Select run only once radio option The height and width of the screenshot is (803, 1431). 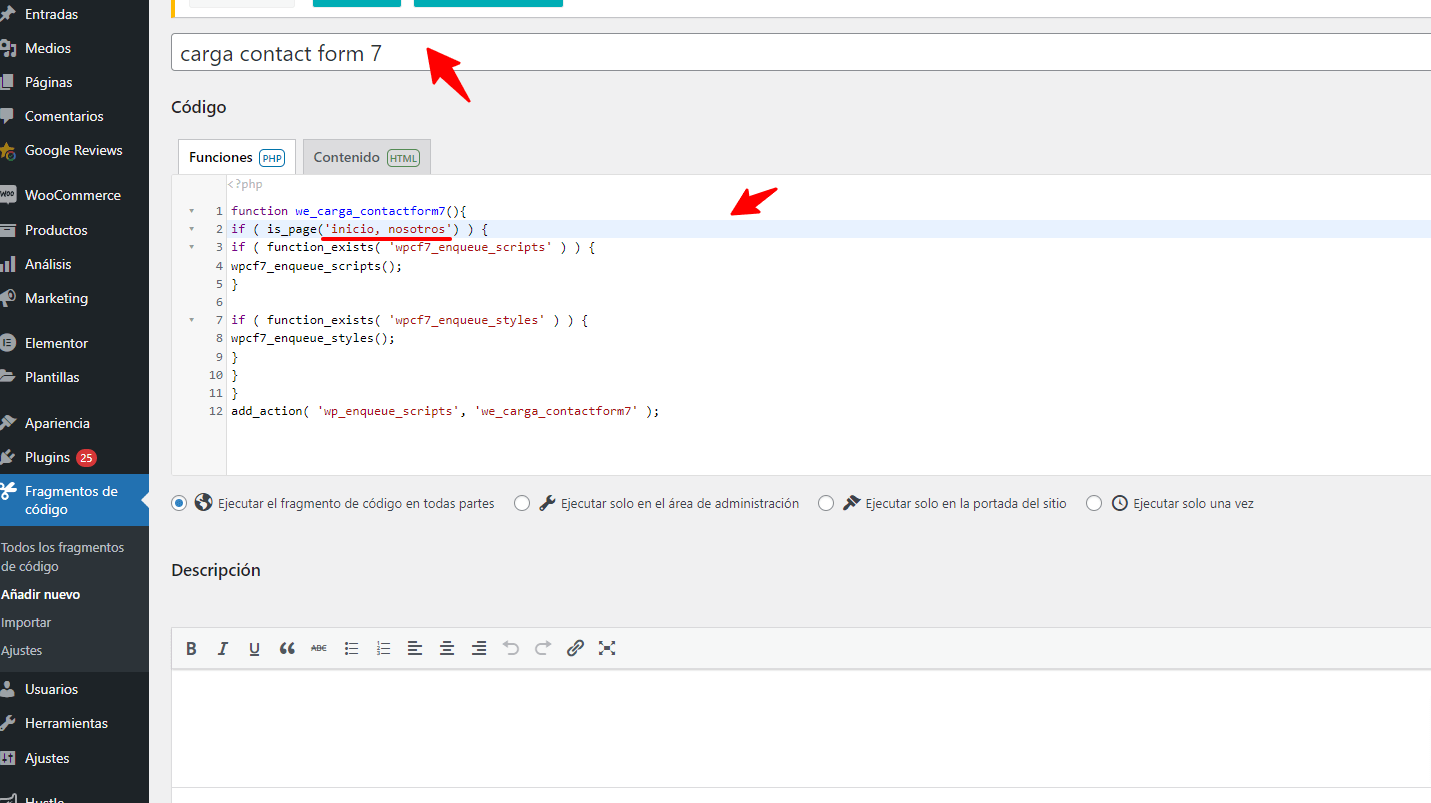coord(1094,503)
